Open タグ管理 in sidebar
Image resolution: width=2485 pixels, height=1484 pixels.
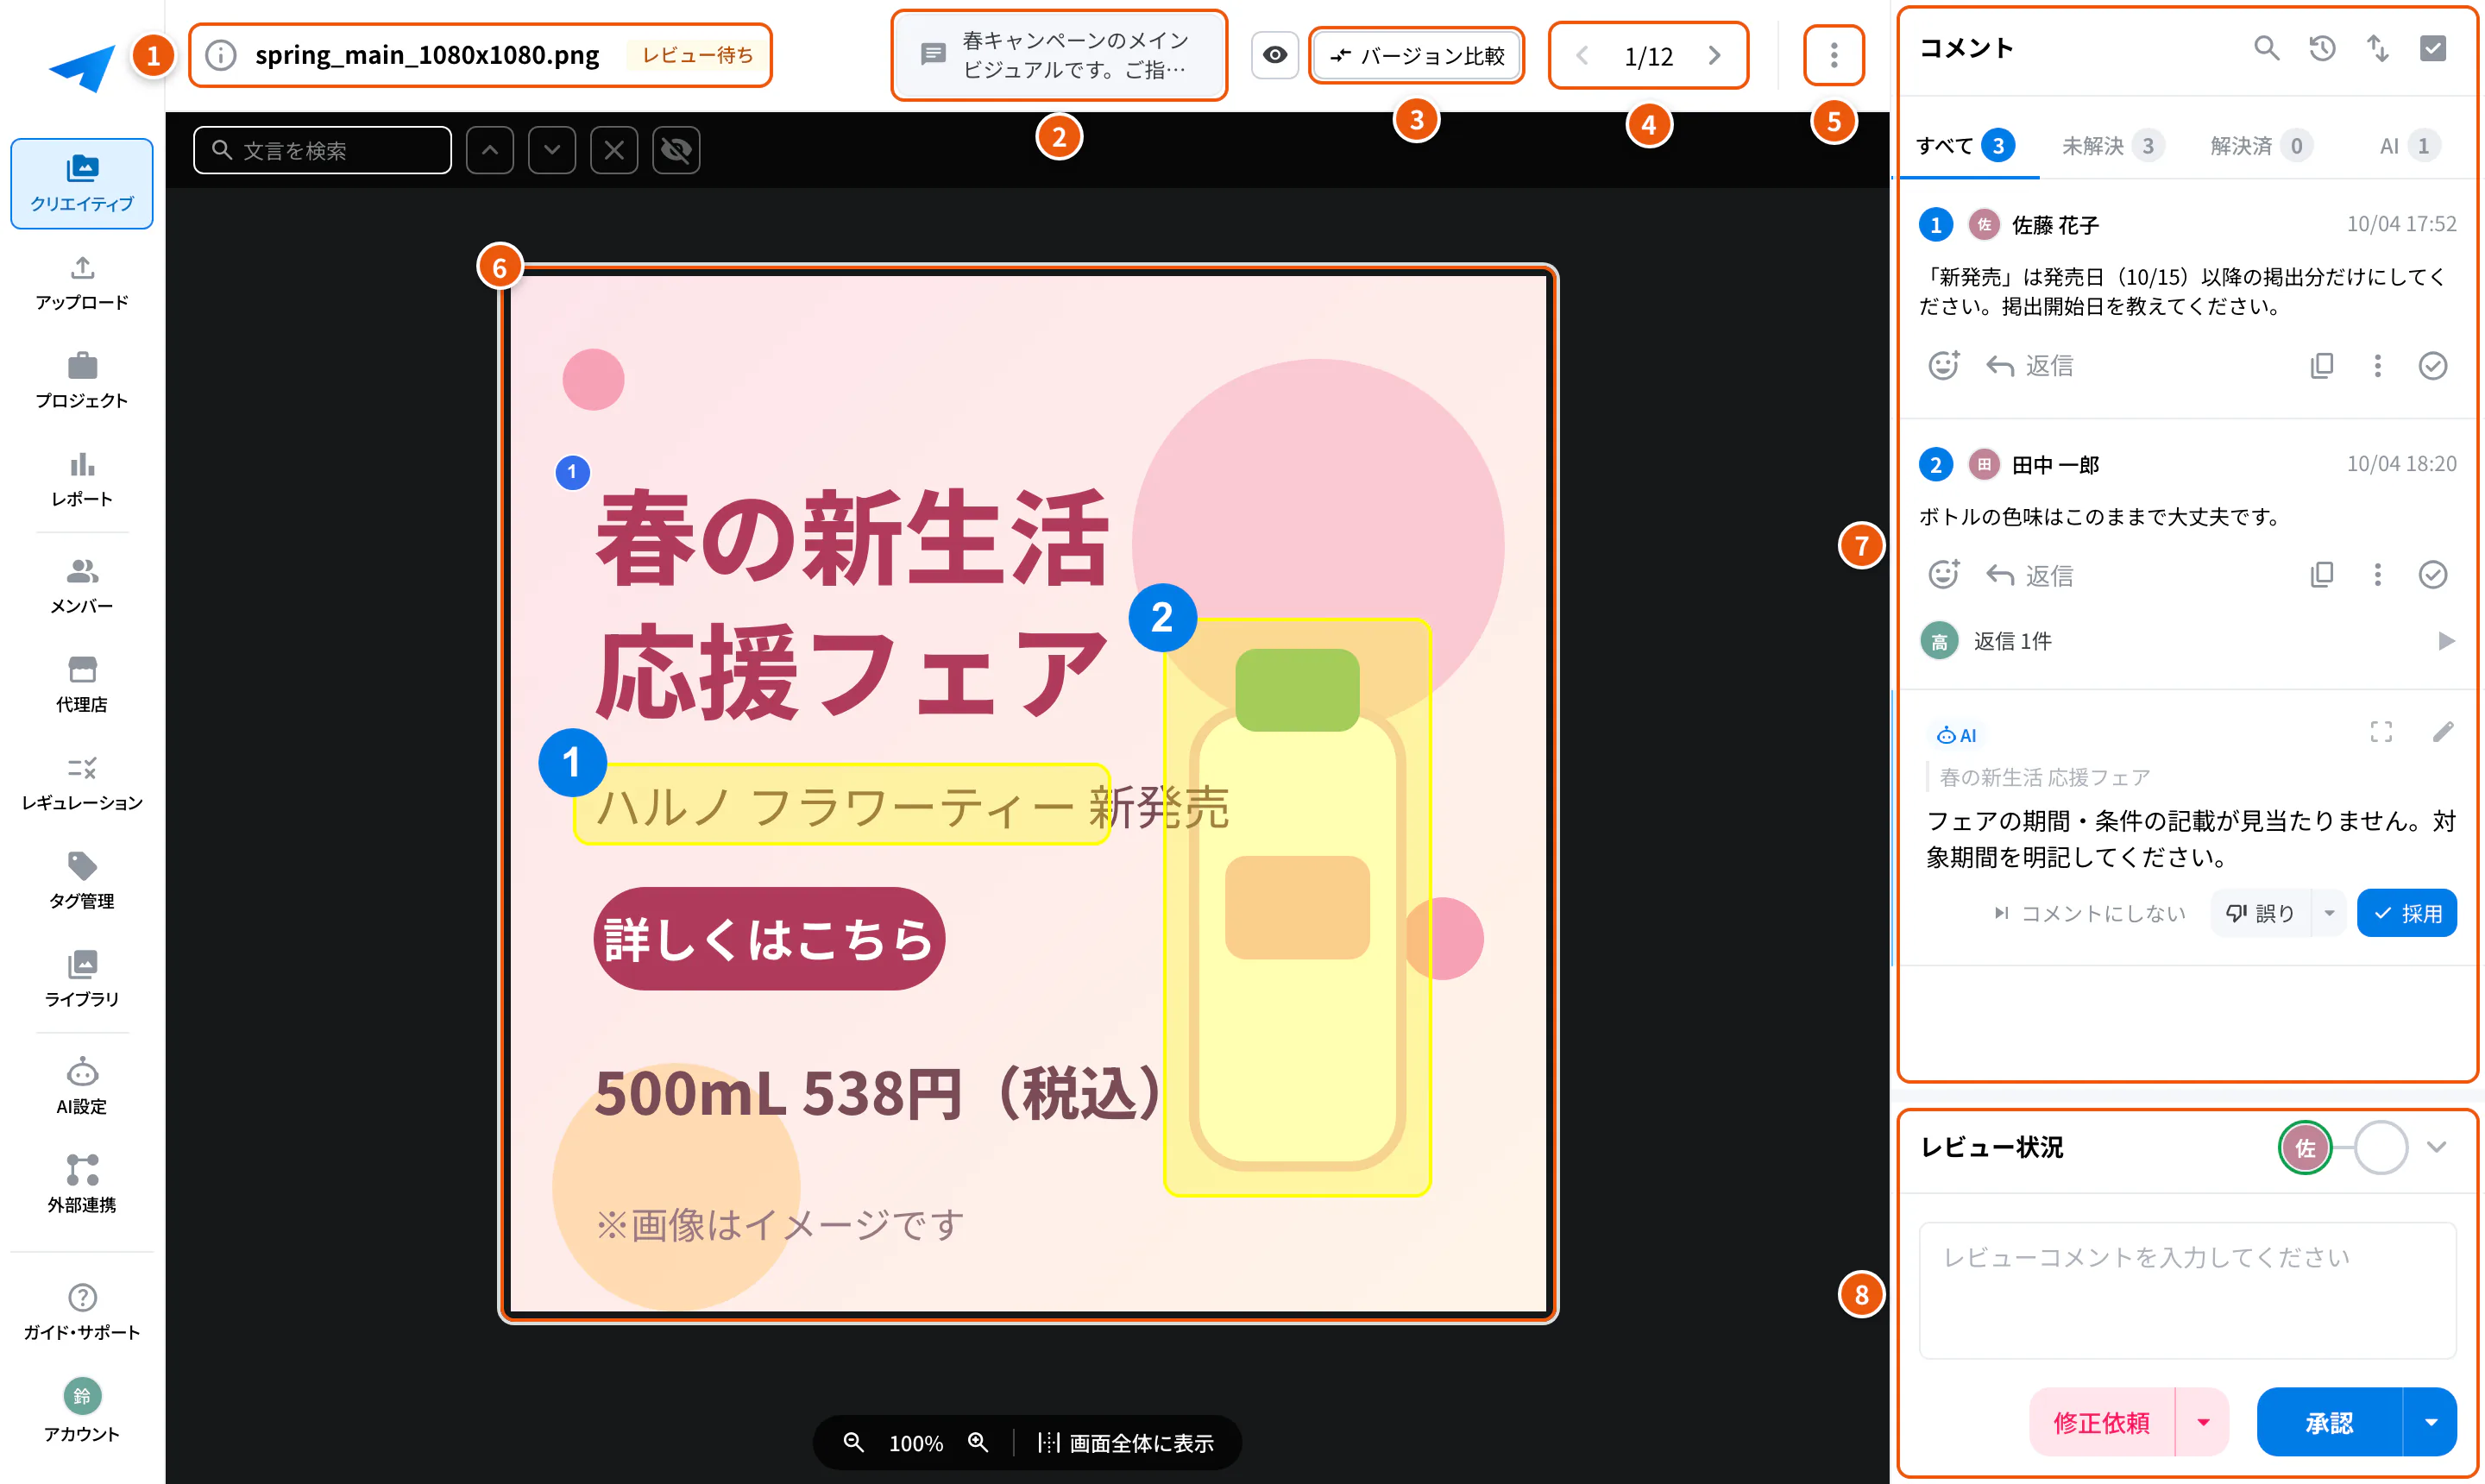[x=81, y=881]
